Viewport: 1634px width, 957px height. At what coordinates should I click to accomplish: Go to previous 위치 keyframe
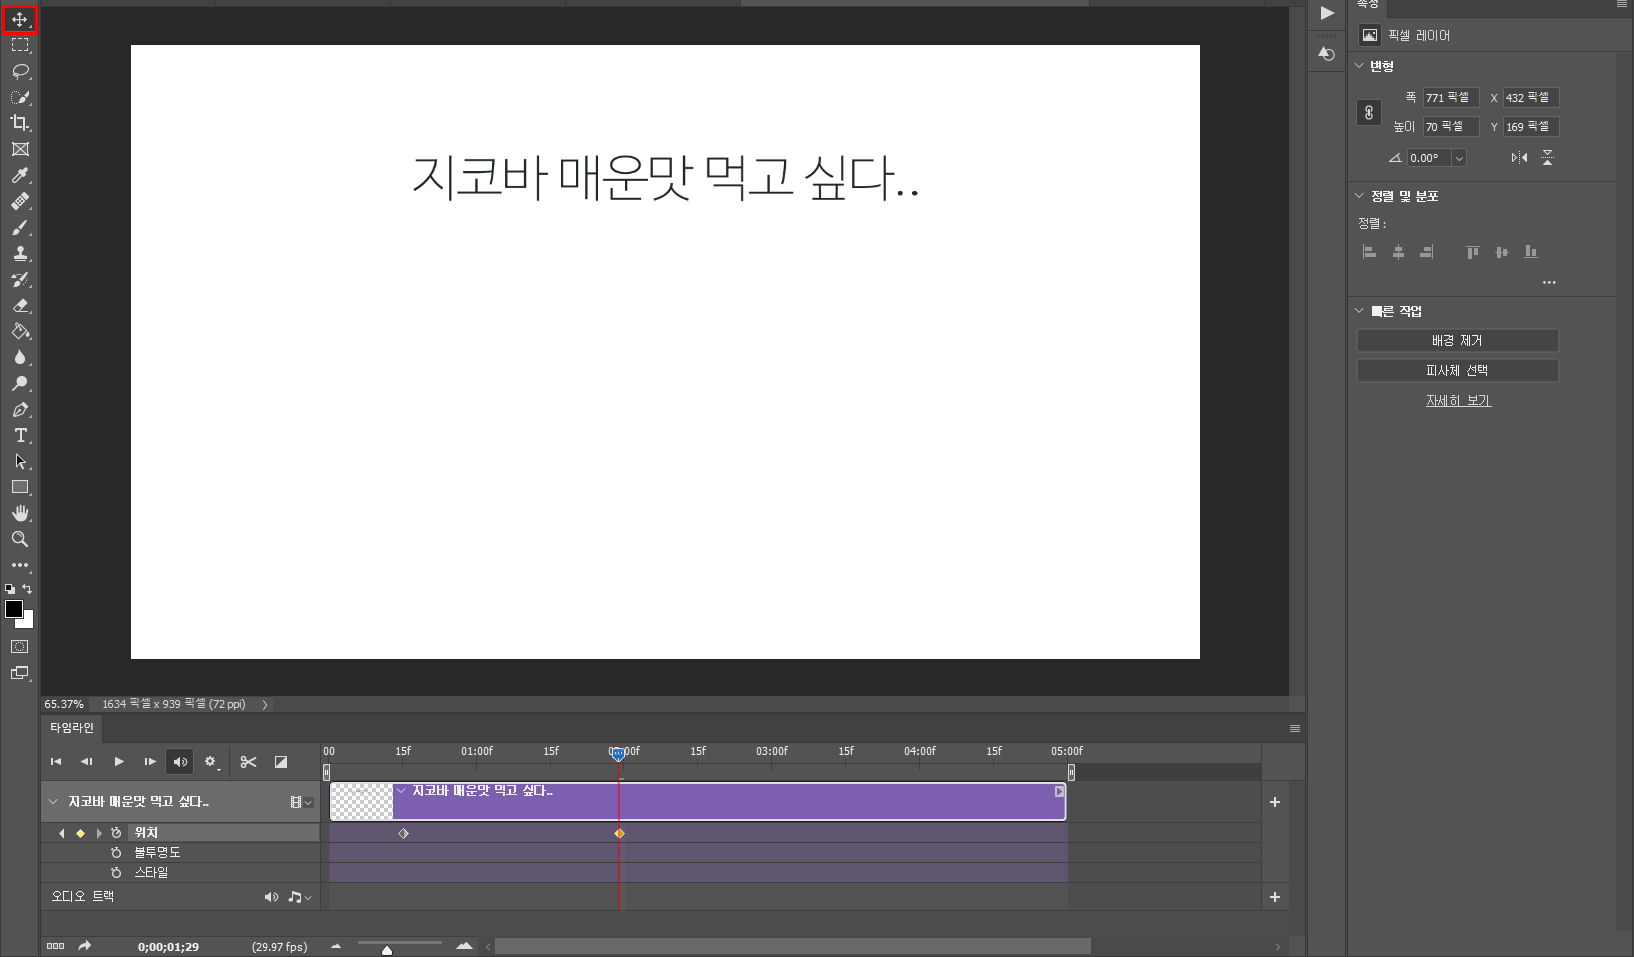pyautogui.click(x=62, y=833)
